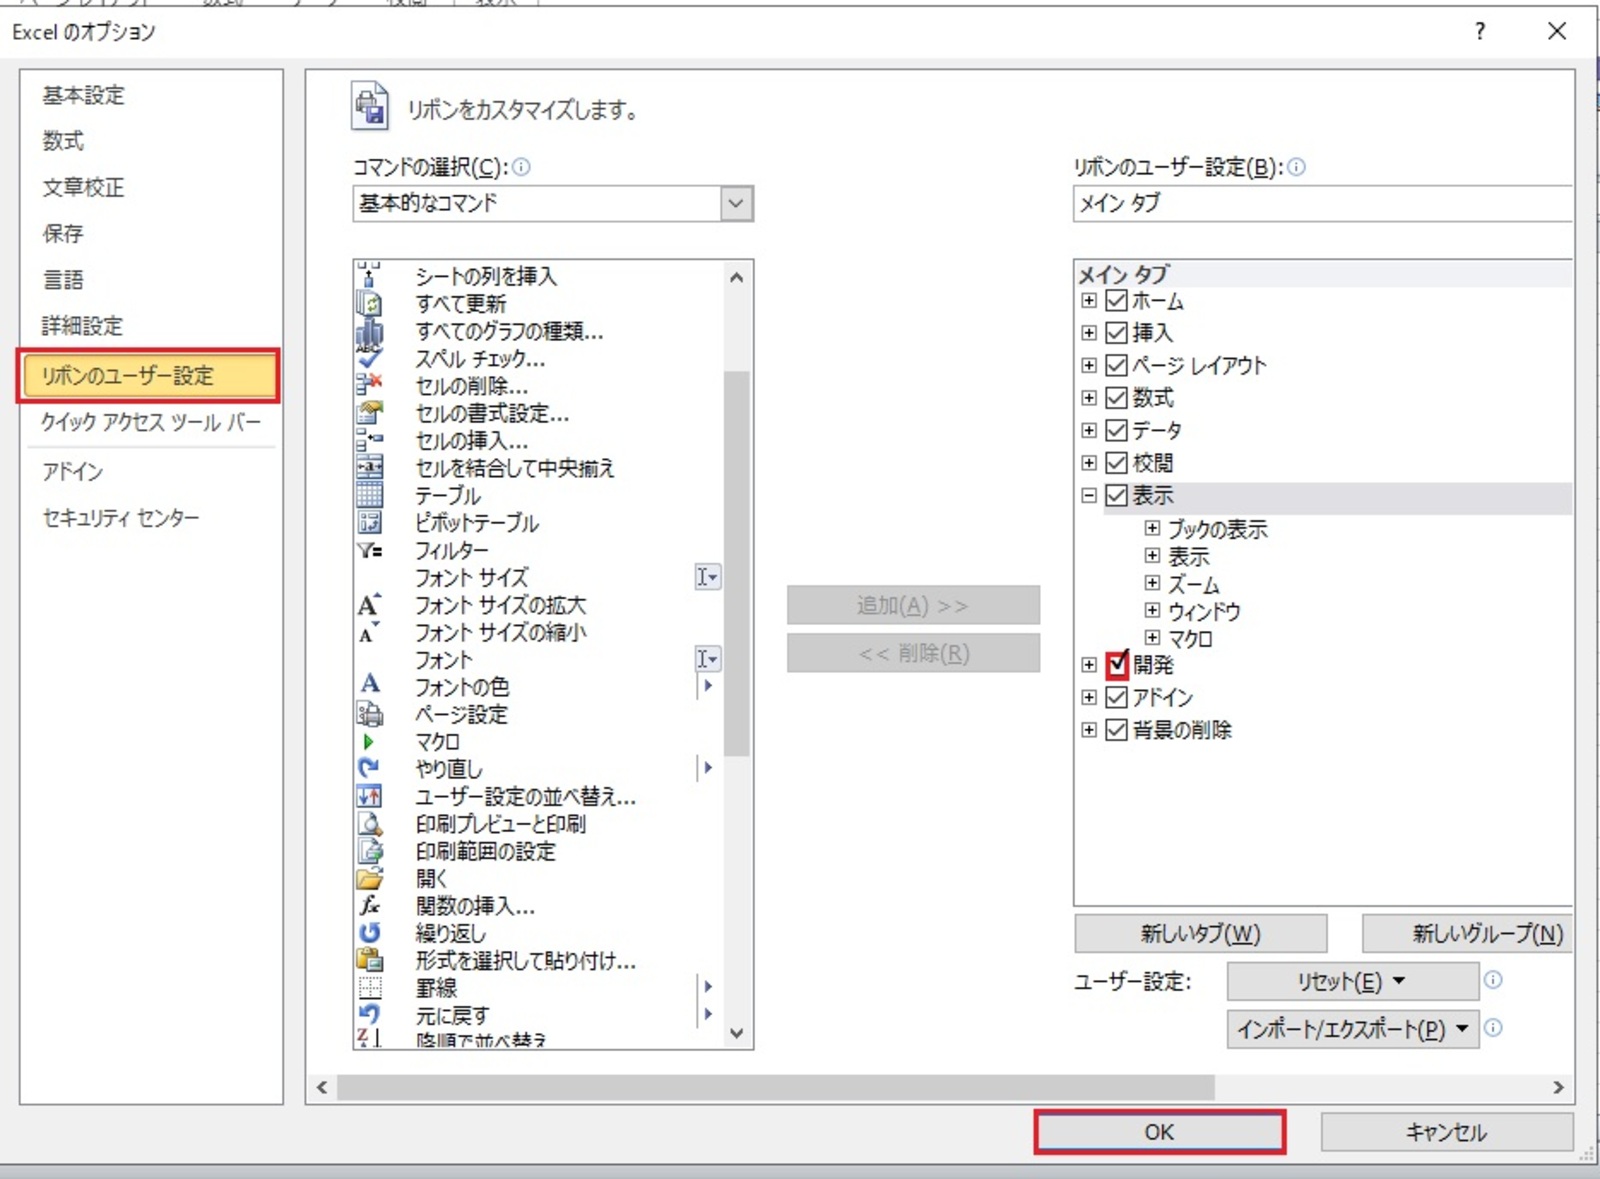Click the 'すべて更新' refresh icon
This screenshot has width=1600, height=1179.
click(x=370, y=303)
